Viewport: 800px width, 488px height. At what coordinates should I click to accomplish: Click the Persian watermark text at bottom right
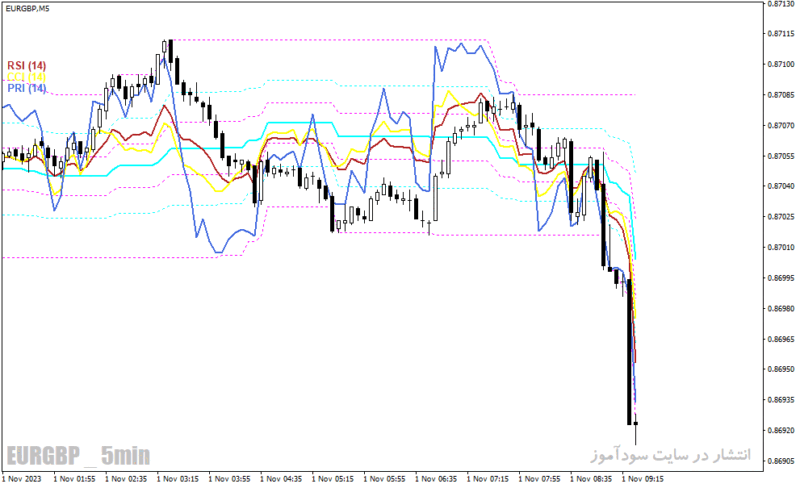pos(671,454)
